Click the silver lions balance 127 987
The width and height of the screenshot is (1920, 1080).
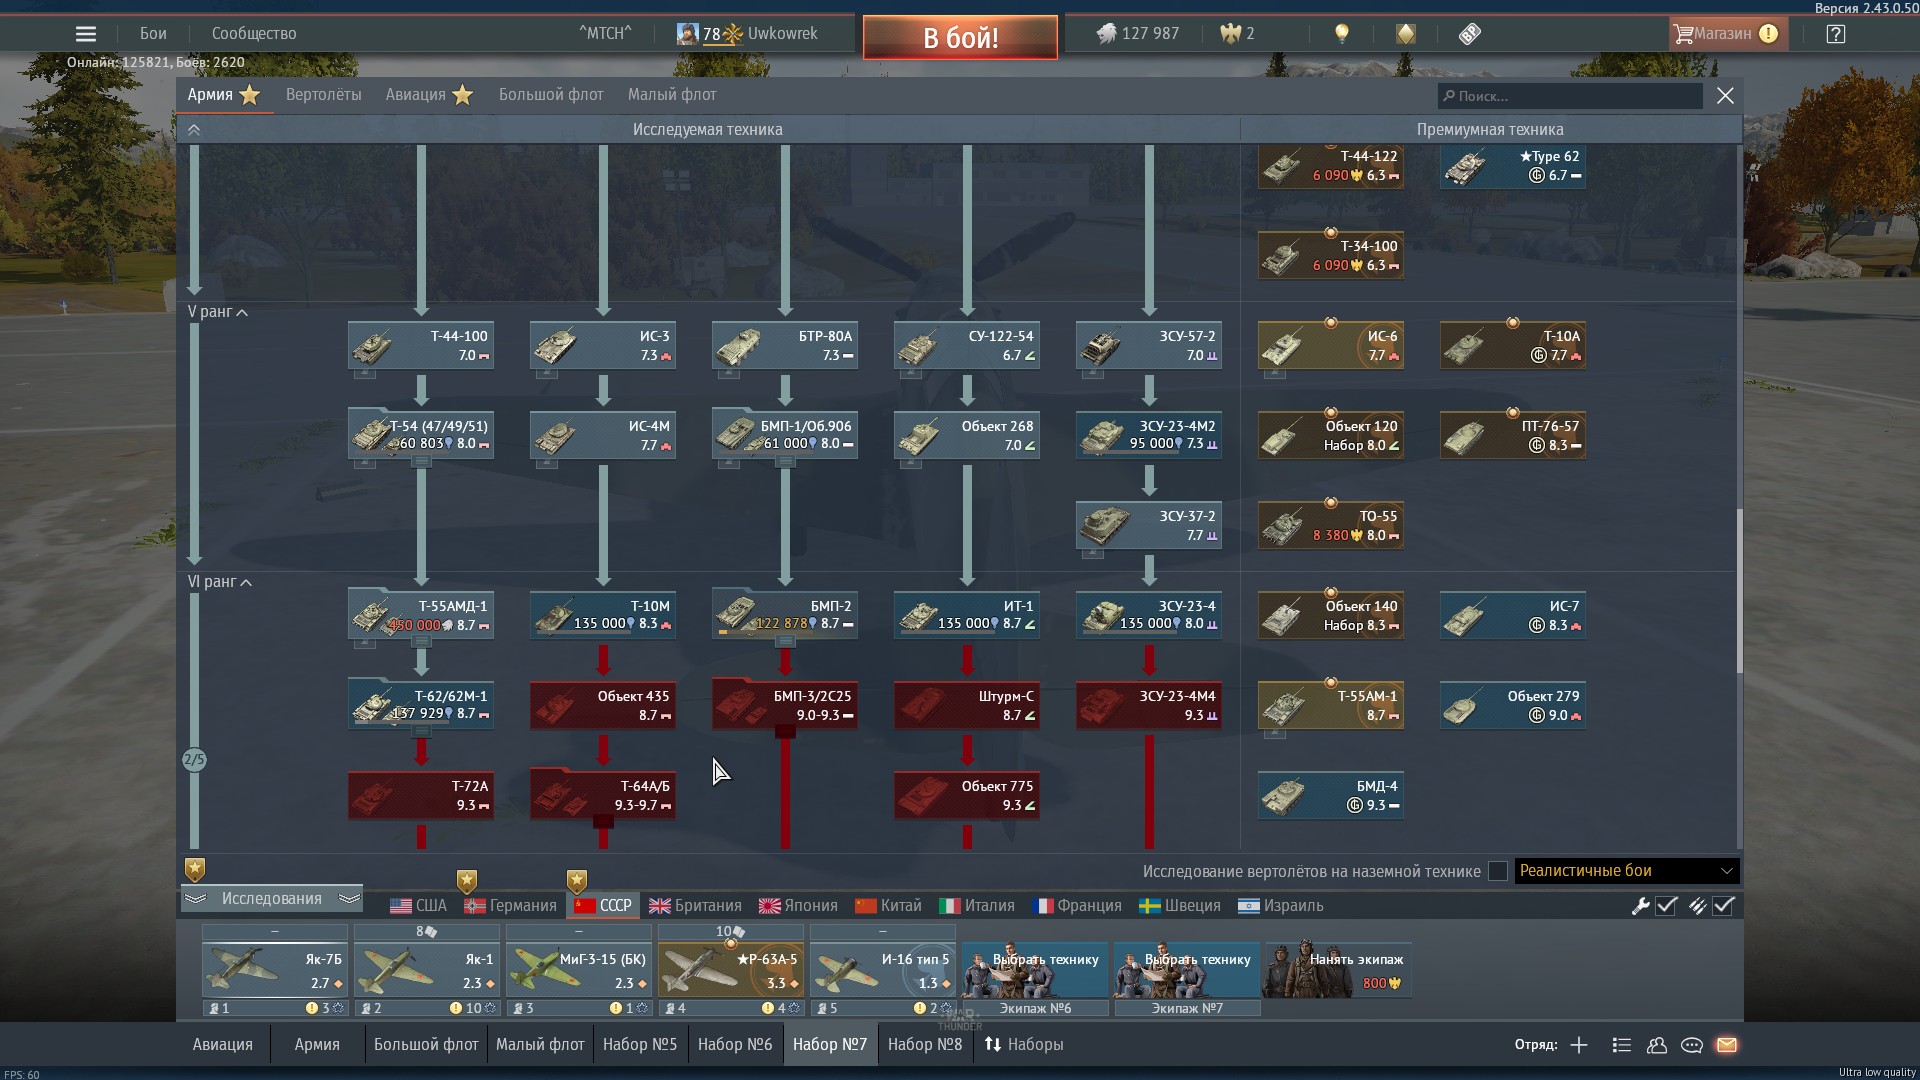coord(1138,34)
